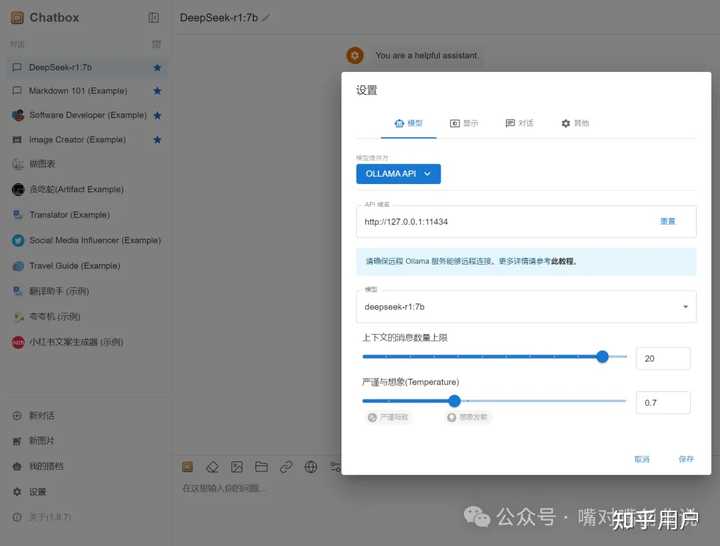Click the attach file folder icon

click(x=261, y=467)
